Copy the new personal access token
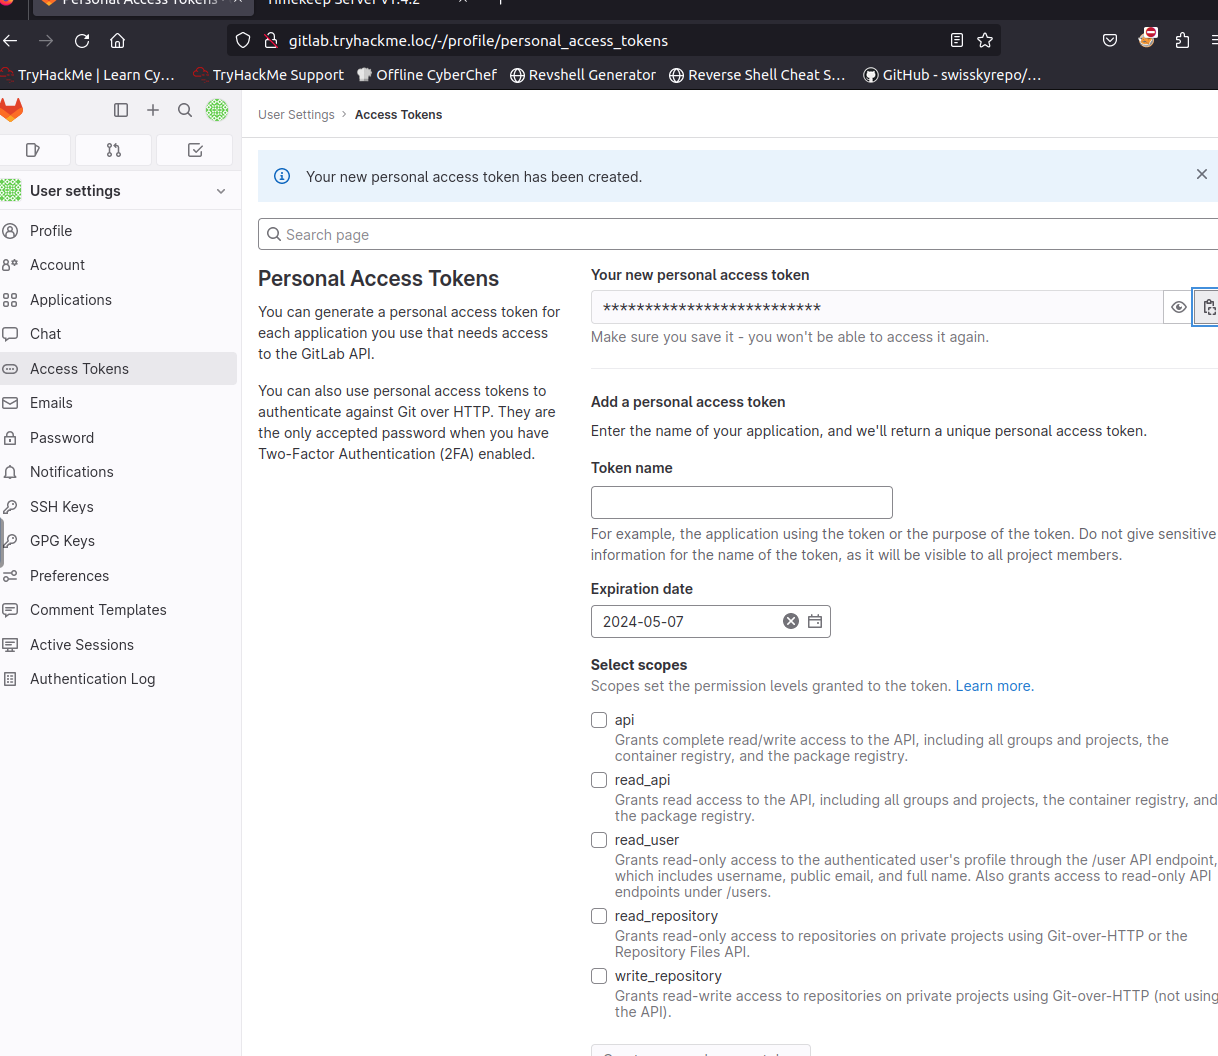Viewport: 1218px width, 1056px height. 1208,307
